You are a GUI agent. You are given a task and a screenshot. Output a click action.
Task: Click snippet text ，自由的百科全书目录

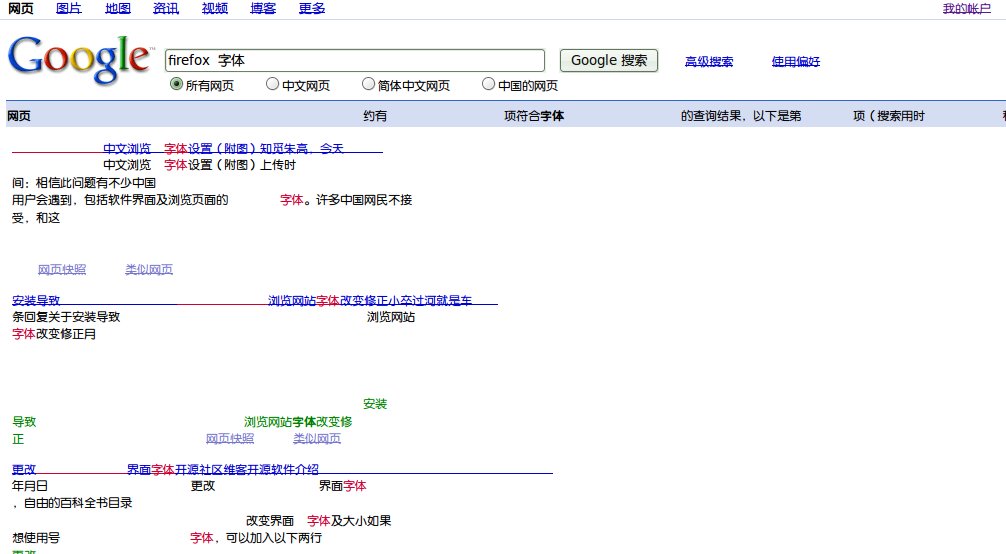coord(72,503)
